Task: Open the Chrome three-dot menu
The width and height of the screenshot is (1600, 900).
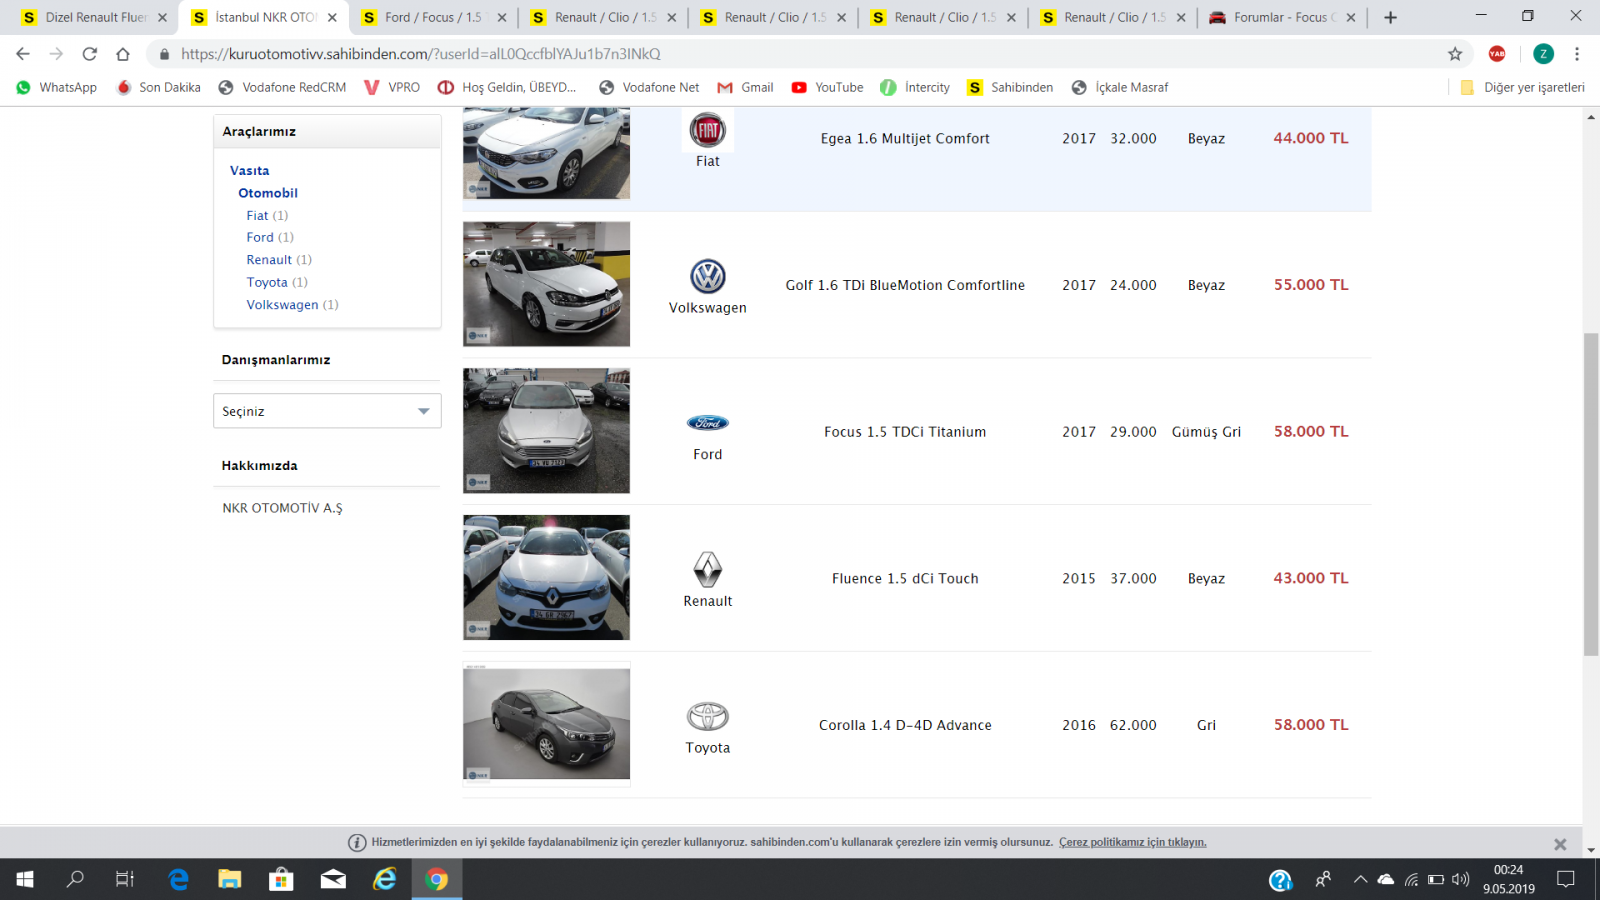Action: 1577,54
